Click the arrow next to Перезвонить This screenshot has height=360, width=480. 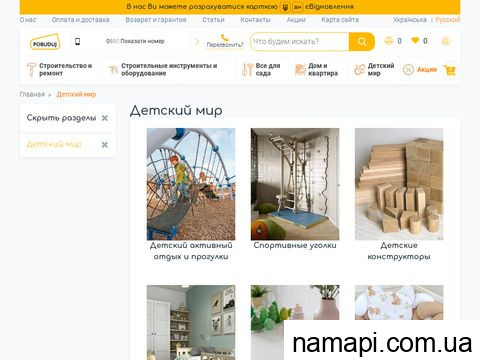click(197, 42)
